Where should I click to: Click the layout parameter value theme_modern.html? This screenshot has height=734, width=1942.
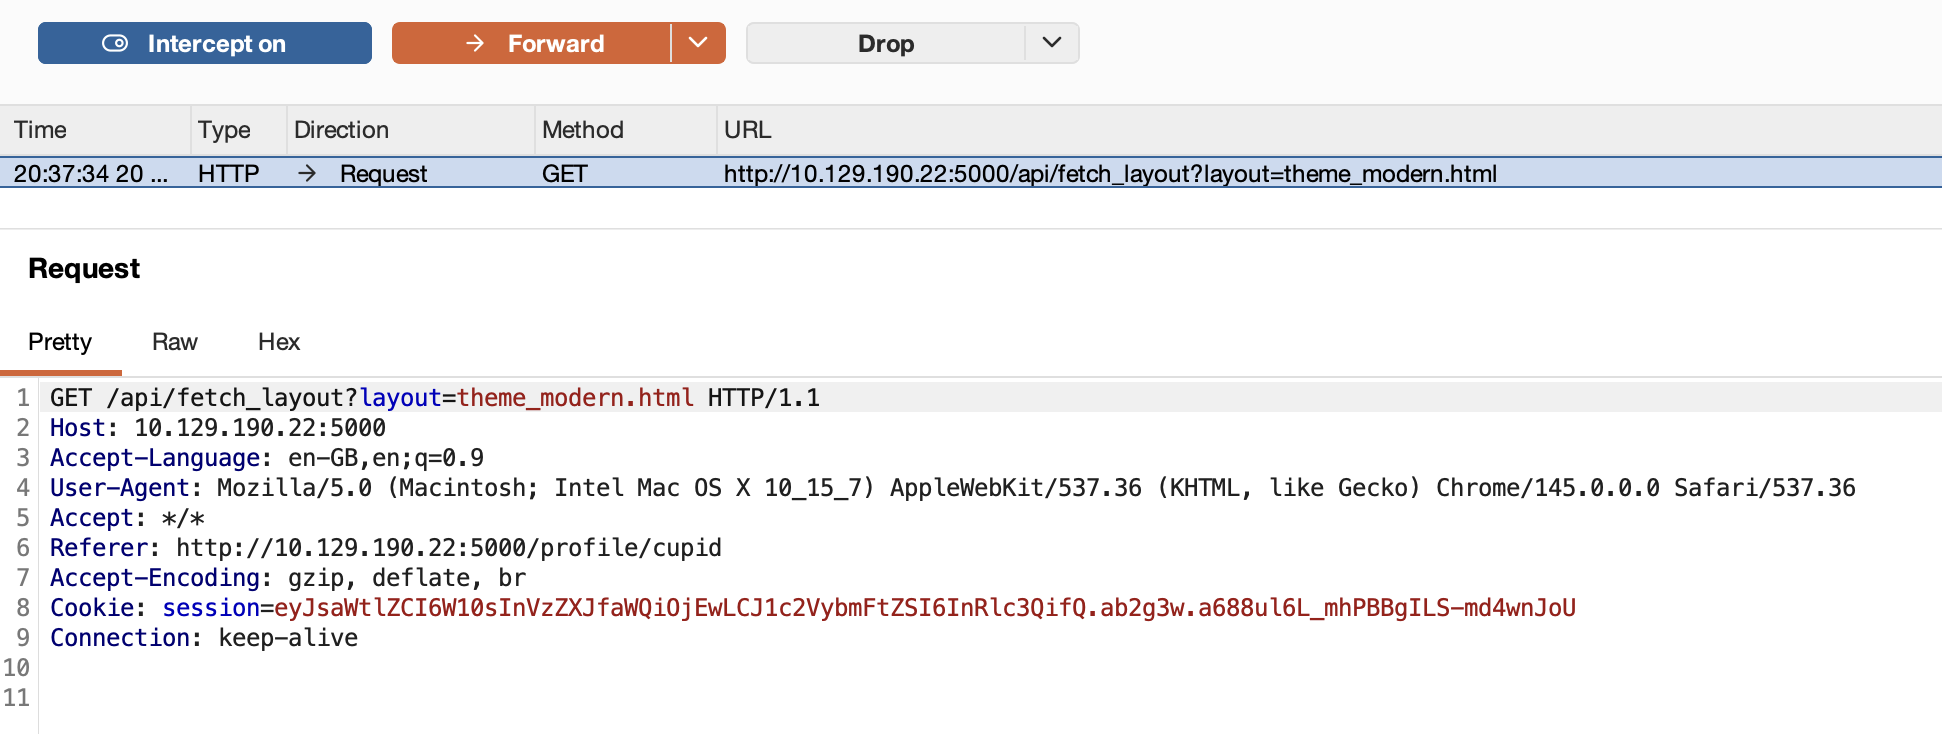tap(575, 398)
